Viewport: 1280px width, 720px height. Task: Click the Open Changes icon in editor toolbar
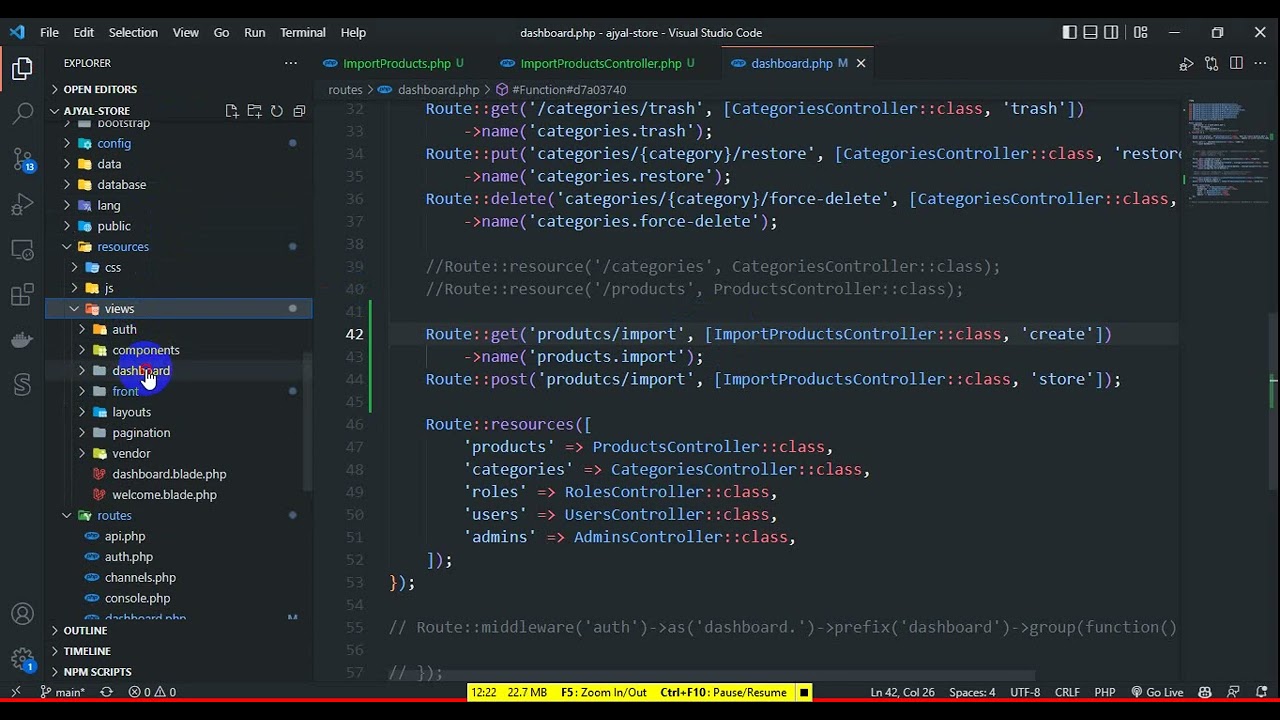(x=1211, y=63)
